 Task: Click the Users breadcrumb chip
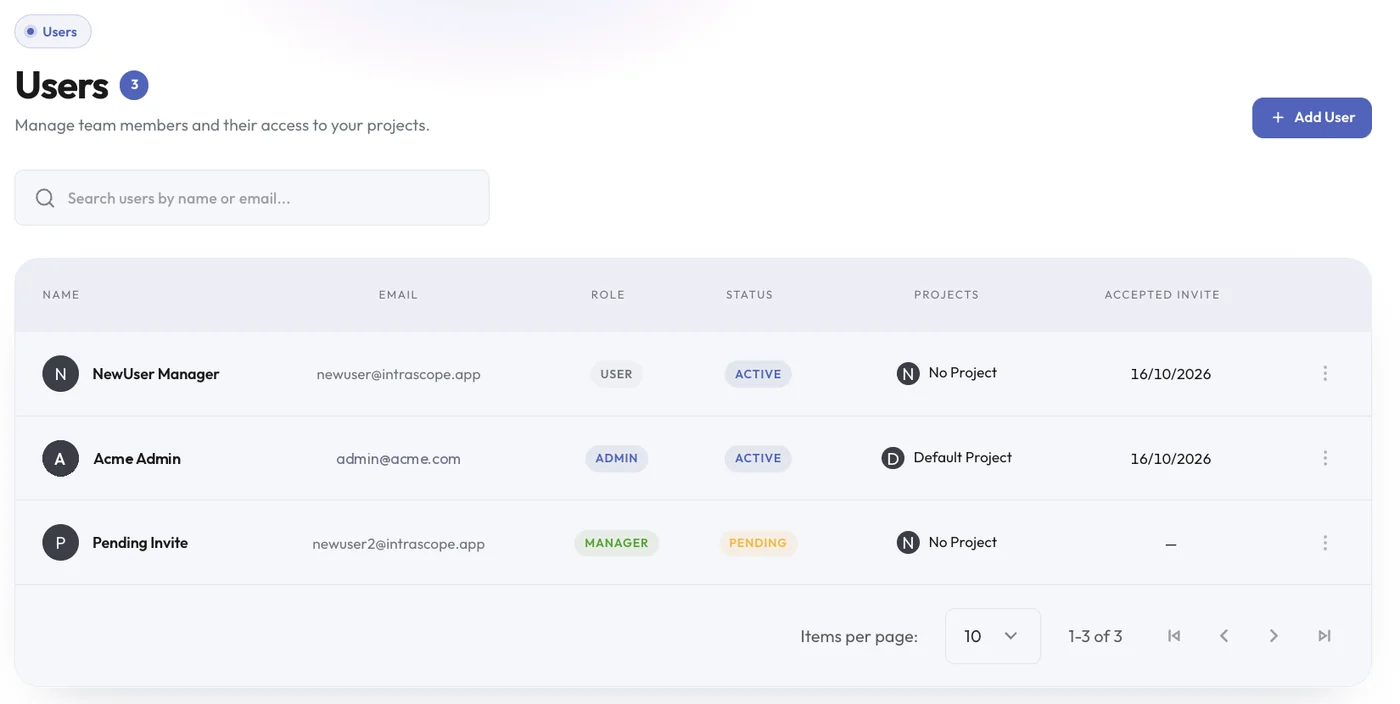click(x=53, y=32)
